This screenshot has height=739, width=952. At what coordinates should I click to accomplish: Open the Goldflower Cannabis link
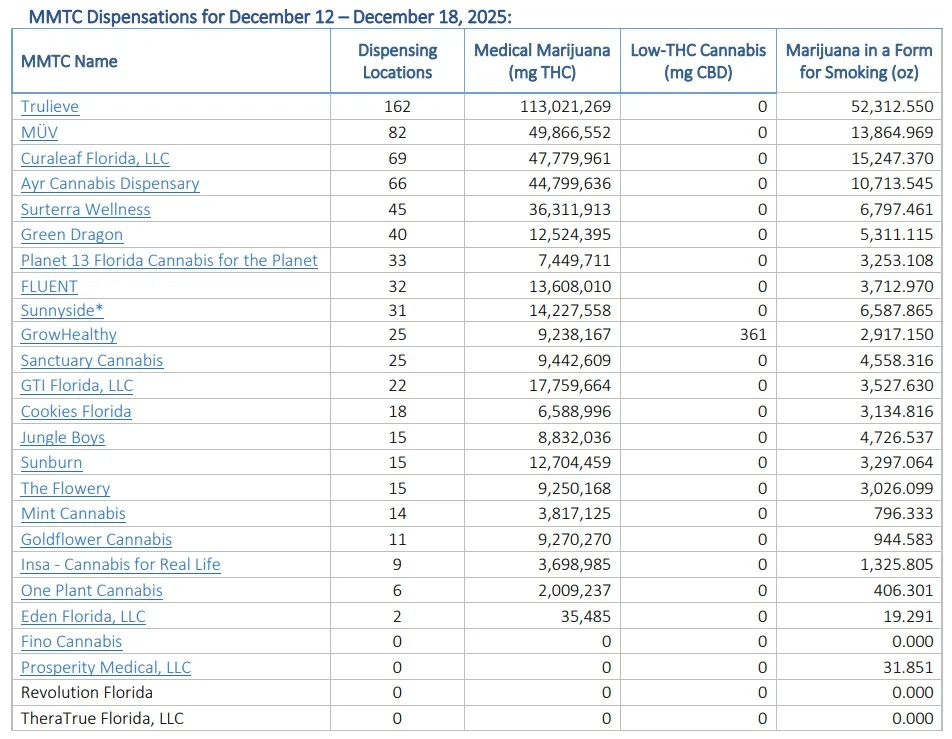pos(96,540)
